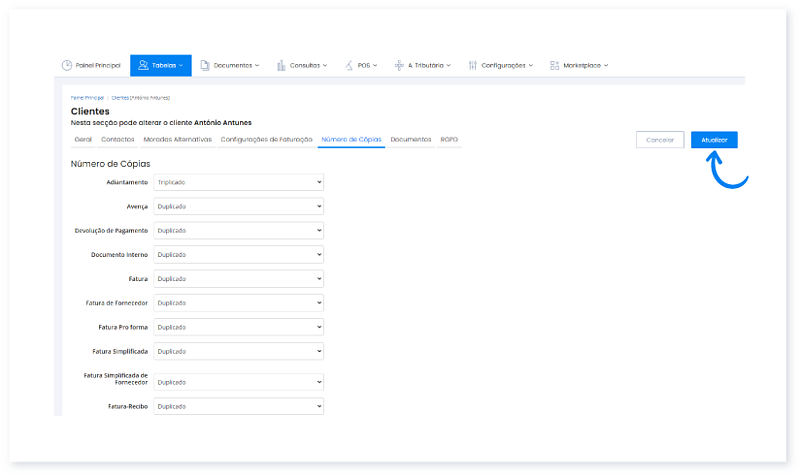Click the Tabelas users icon
Screen dimensions: 800x476
(x=143, y=65)
